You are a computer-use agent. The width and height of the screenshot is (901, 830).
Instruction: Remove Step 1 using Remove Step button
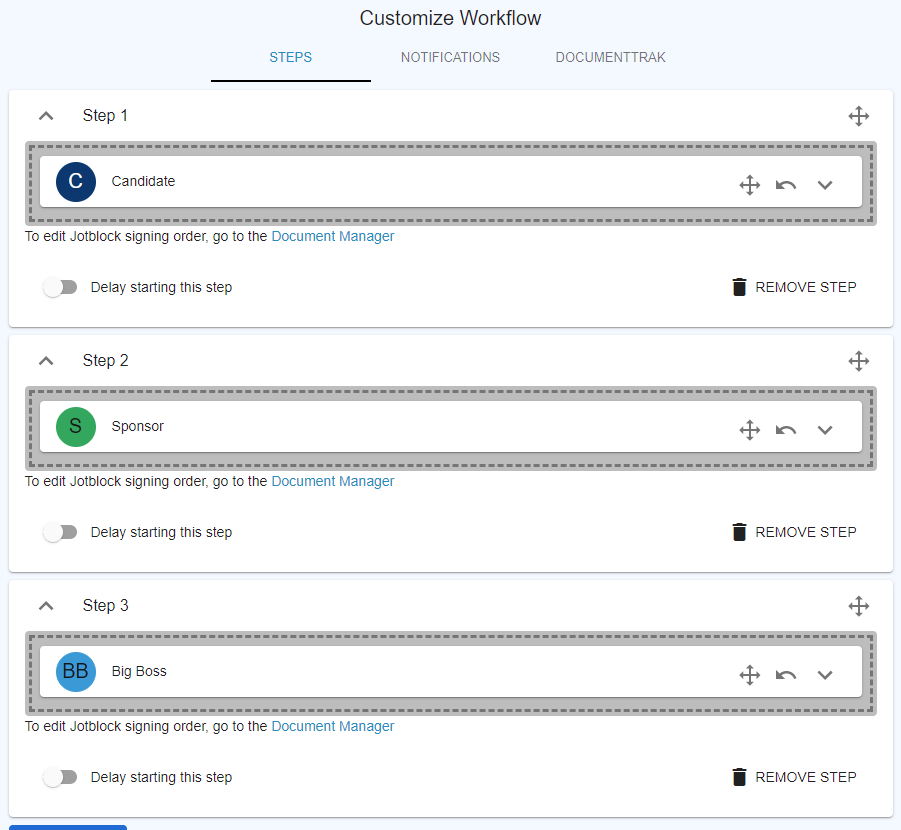point(794,287)
